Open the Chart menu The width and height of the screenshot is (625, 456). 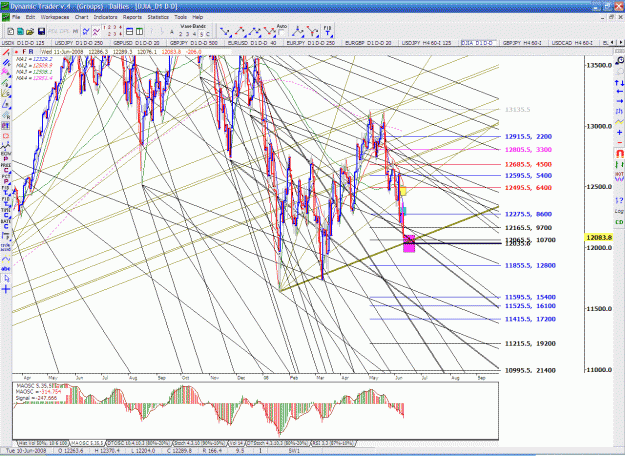(81, 17)
